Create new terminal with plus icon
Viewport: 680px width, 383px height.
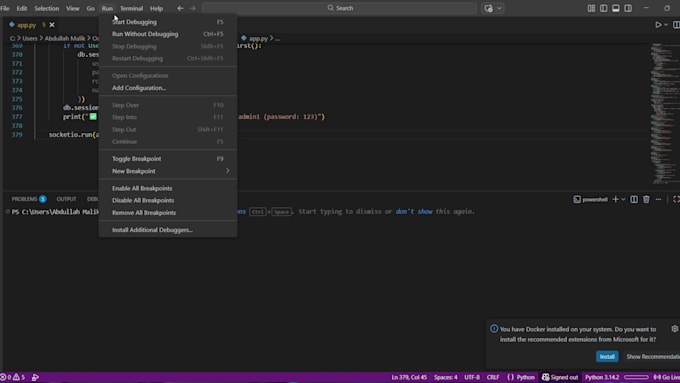point(615,200)
